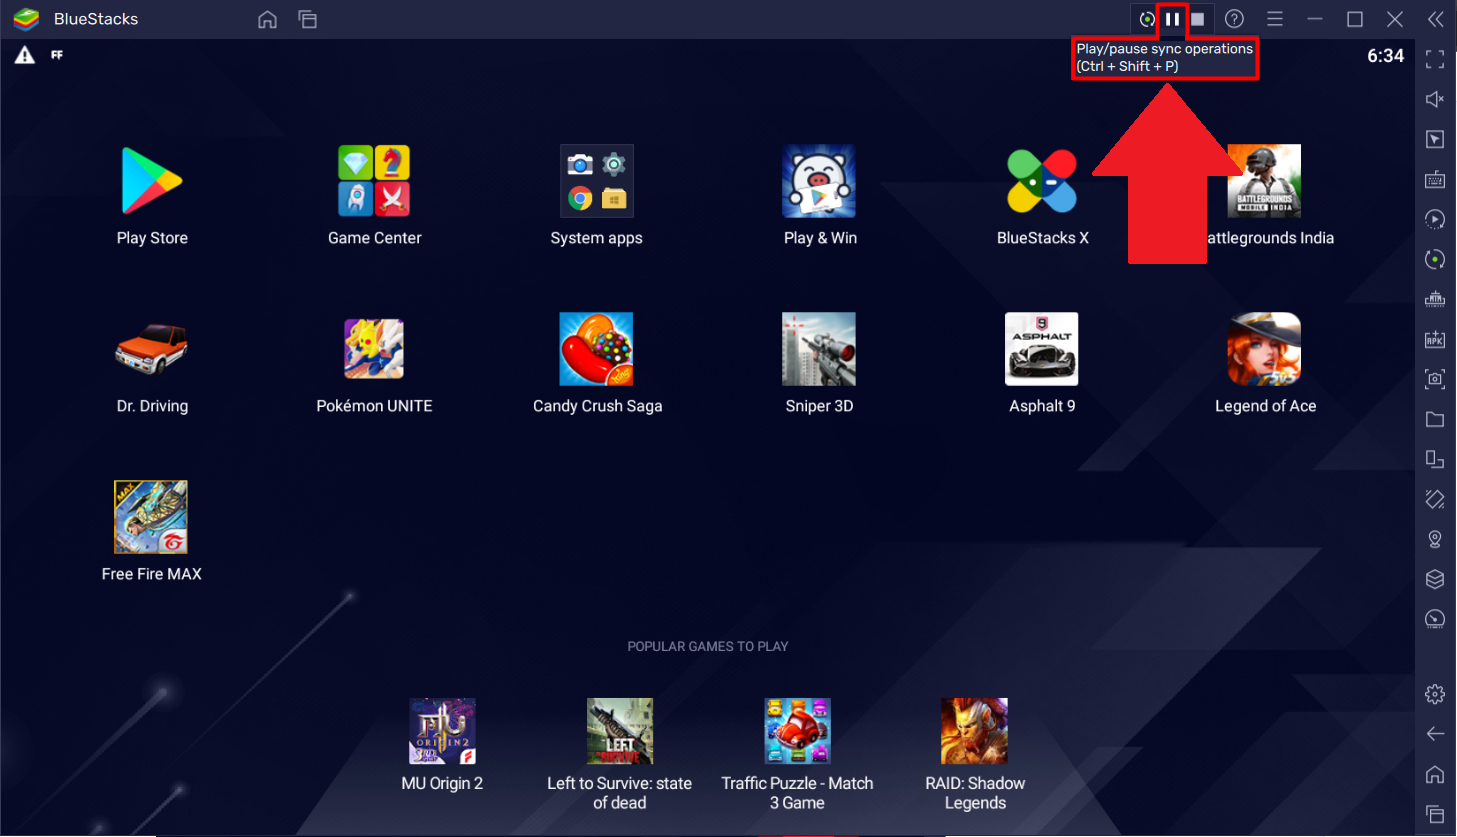
Task: Click the Install APK icon in sidebar
Action: pos(1435,339)
